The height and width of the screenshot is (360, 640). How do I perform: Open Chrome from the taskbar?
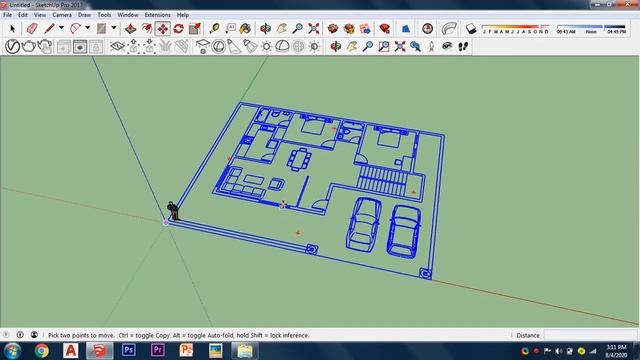[42, 351]
